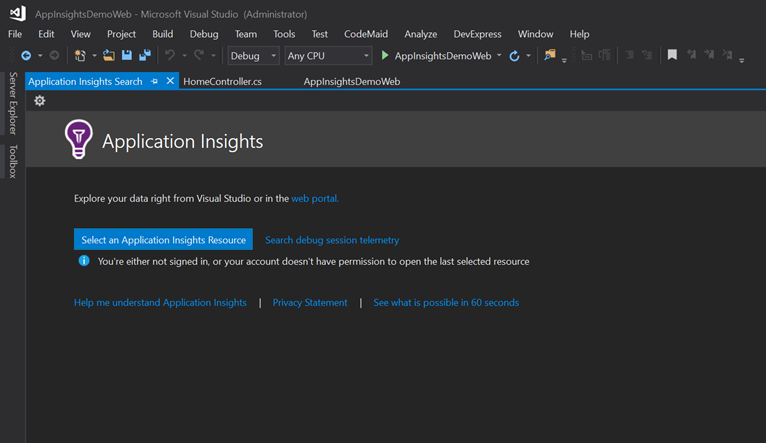The height and width of the screenshot is (443, 766).
Task: Click the blue info icon beside the sign-in message
Action: (84, 260)
